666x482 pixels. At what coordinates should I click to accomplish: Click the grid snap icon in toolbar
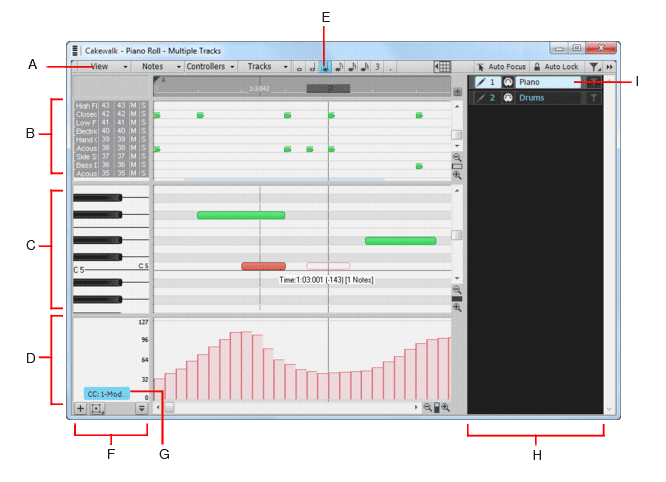point(442,67)
